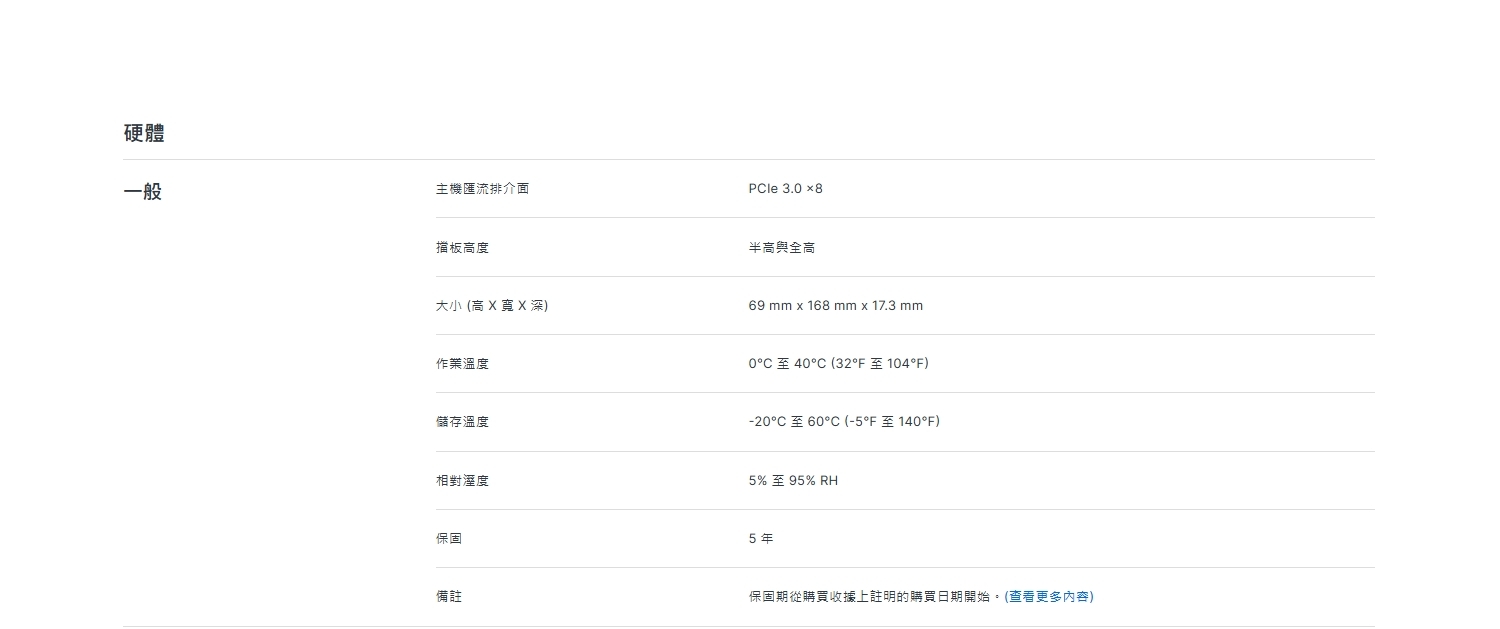This screenshot has height=629, width=1500.
Task: Select the 69 mm x 168 mm dimensions value
Action: click(835, 305)
